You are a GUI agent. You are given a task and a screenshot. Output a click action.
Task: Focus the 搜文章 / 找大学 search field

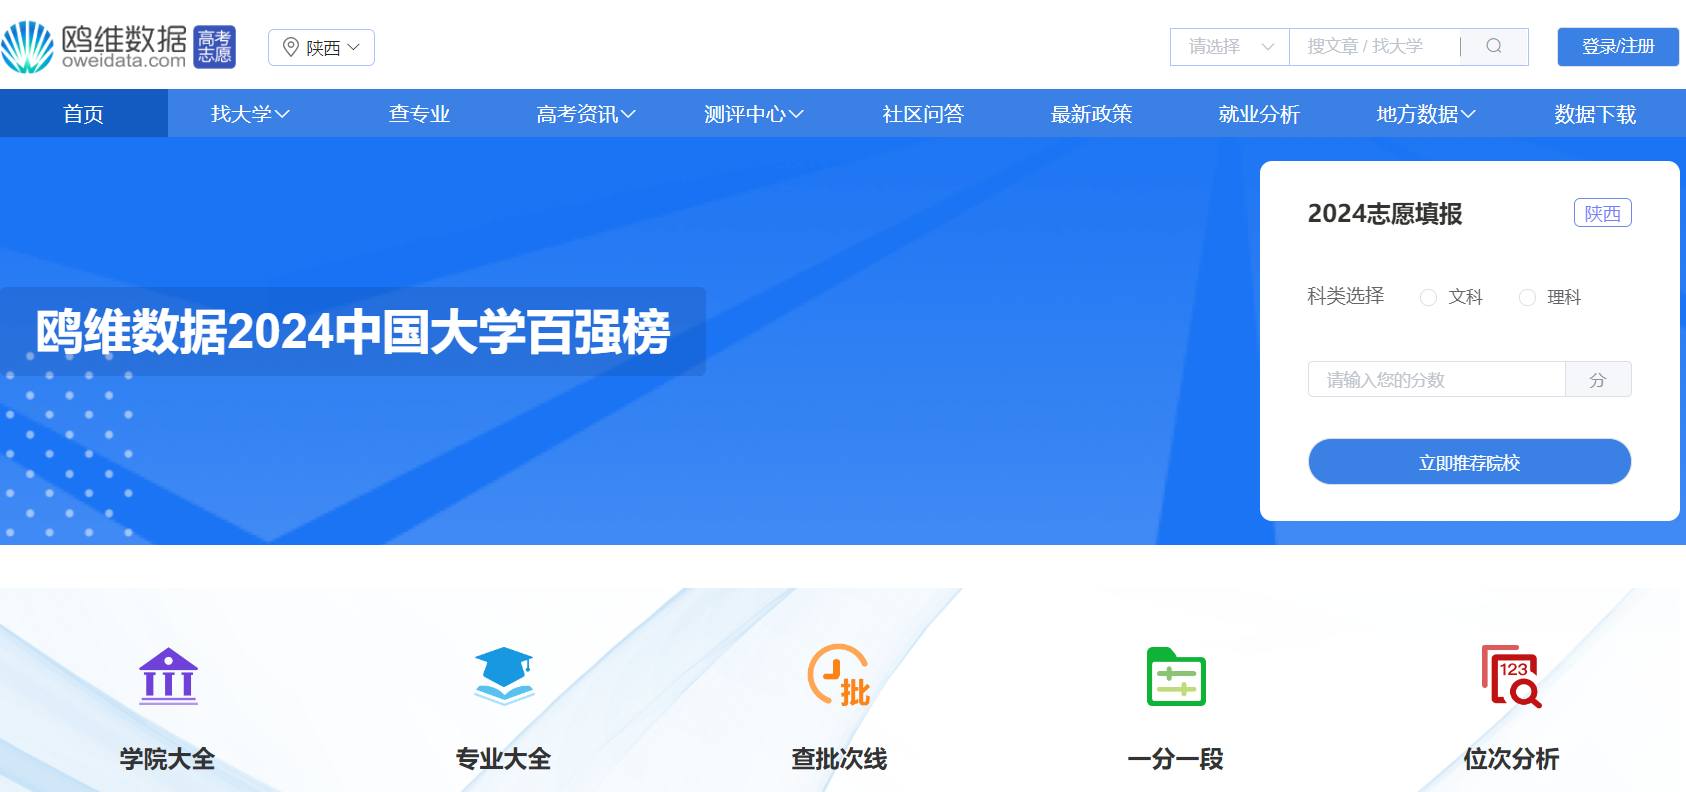pyautogui.click(x=1375, y=47)
